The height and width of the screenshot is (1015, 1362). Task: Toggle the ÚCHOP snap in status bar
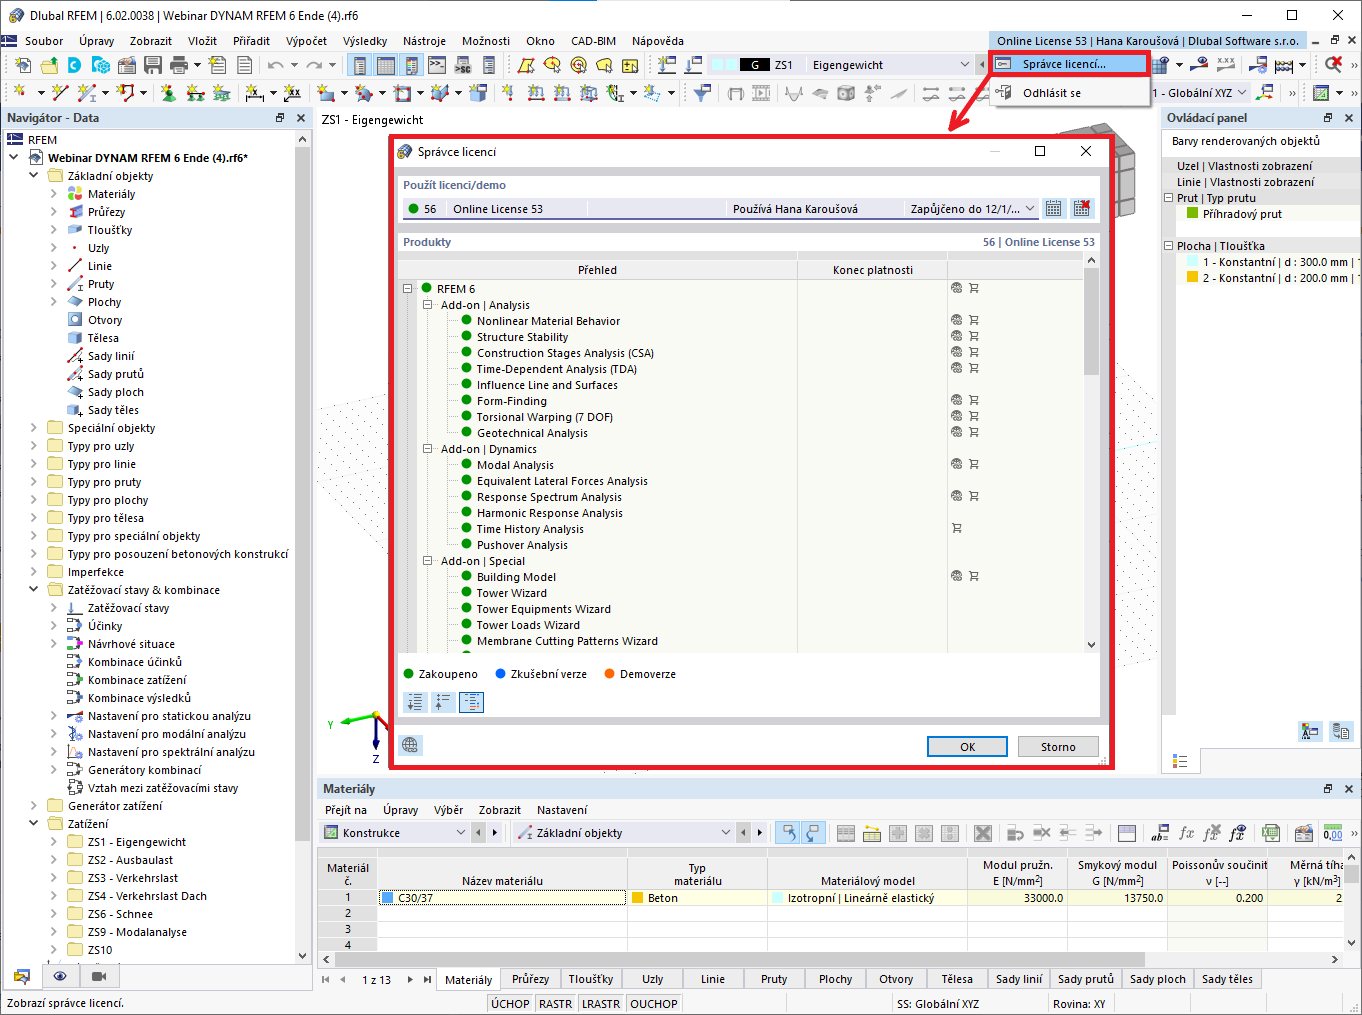pos(510,1004)
